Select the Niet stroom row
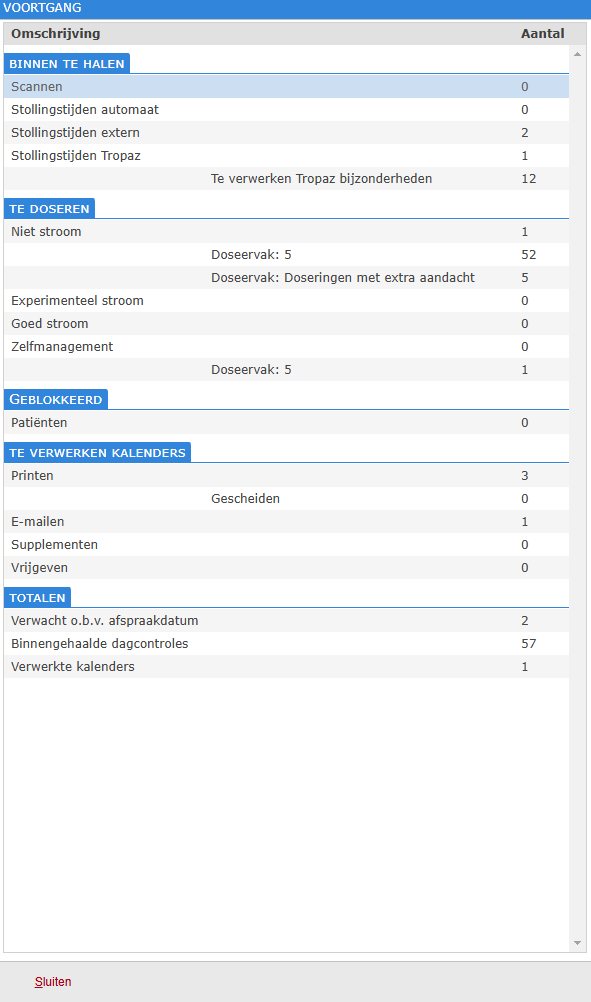591x1002 pixels. (286, 231)
